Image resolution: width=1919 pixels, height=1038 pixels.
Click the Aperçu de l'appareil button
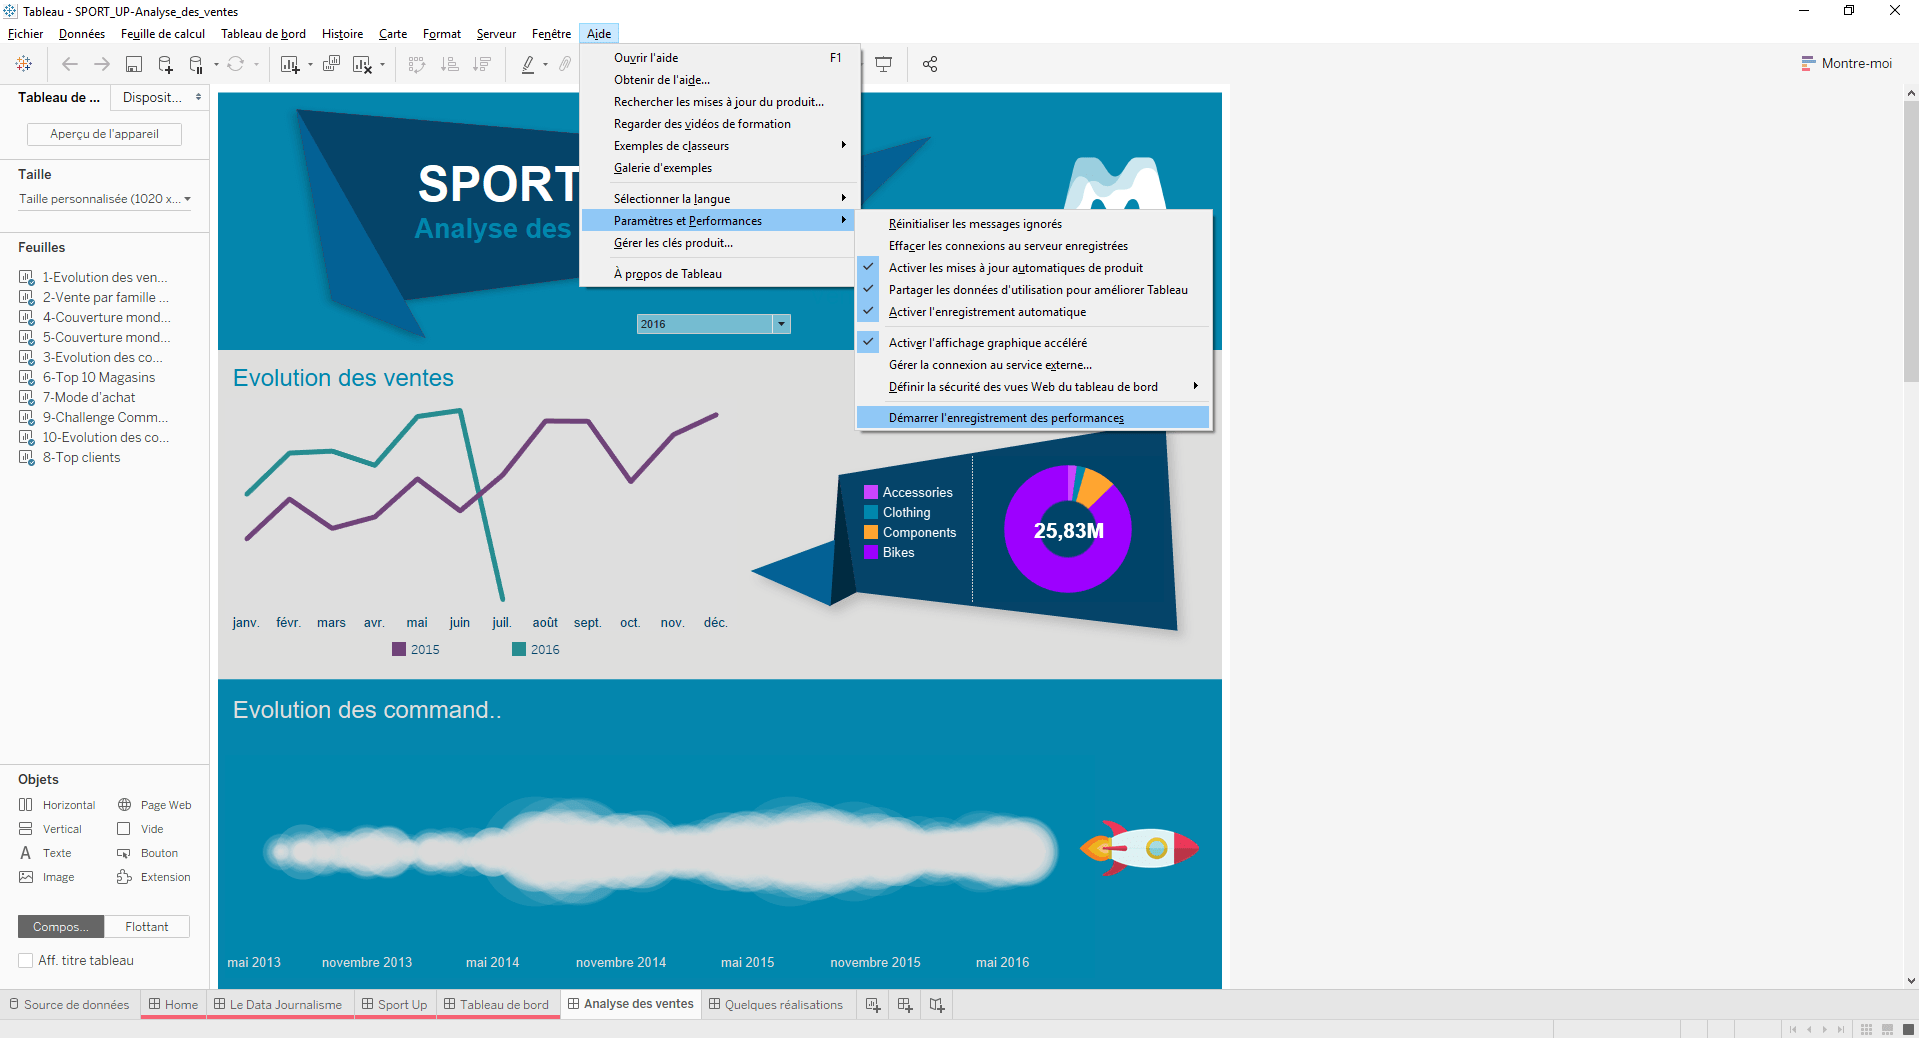tap(104, 134)
